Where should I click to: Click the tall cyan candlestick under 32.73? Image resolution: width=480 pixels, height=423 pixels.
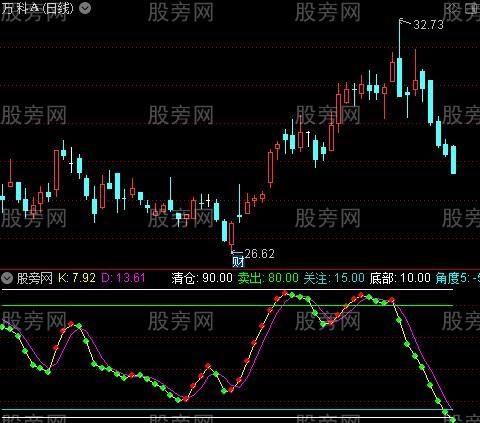(399, 77)
